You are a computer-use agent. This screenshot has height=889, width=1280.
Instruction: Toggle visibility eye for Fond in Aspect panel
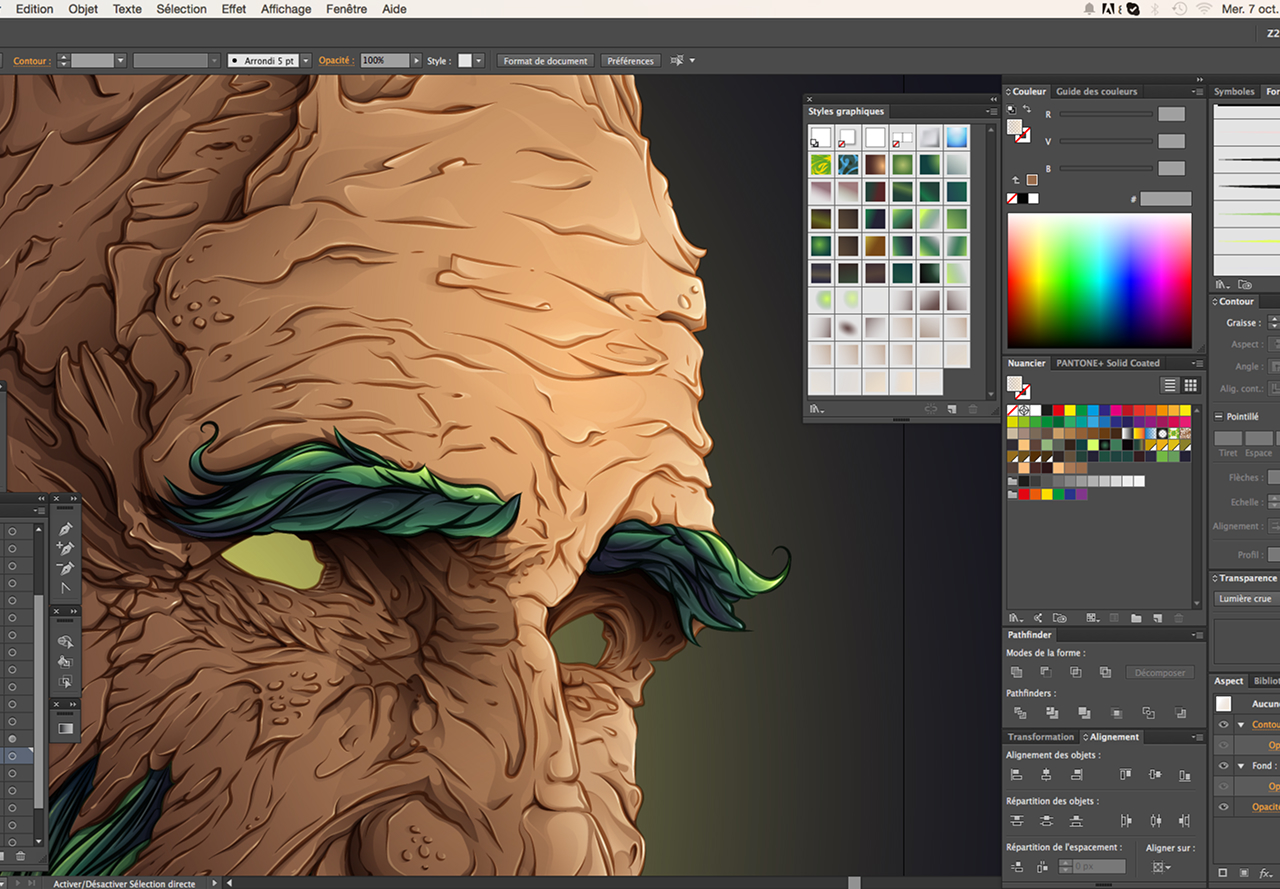coord(1223,766)
